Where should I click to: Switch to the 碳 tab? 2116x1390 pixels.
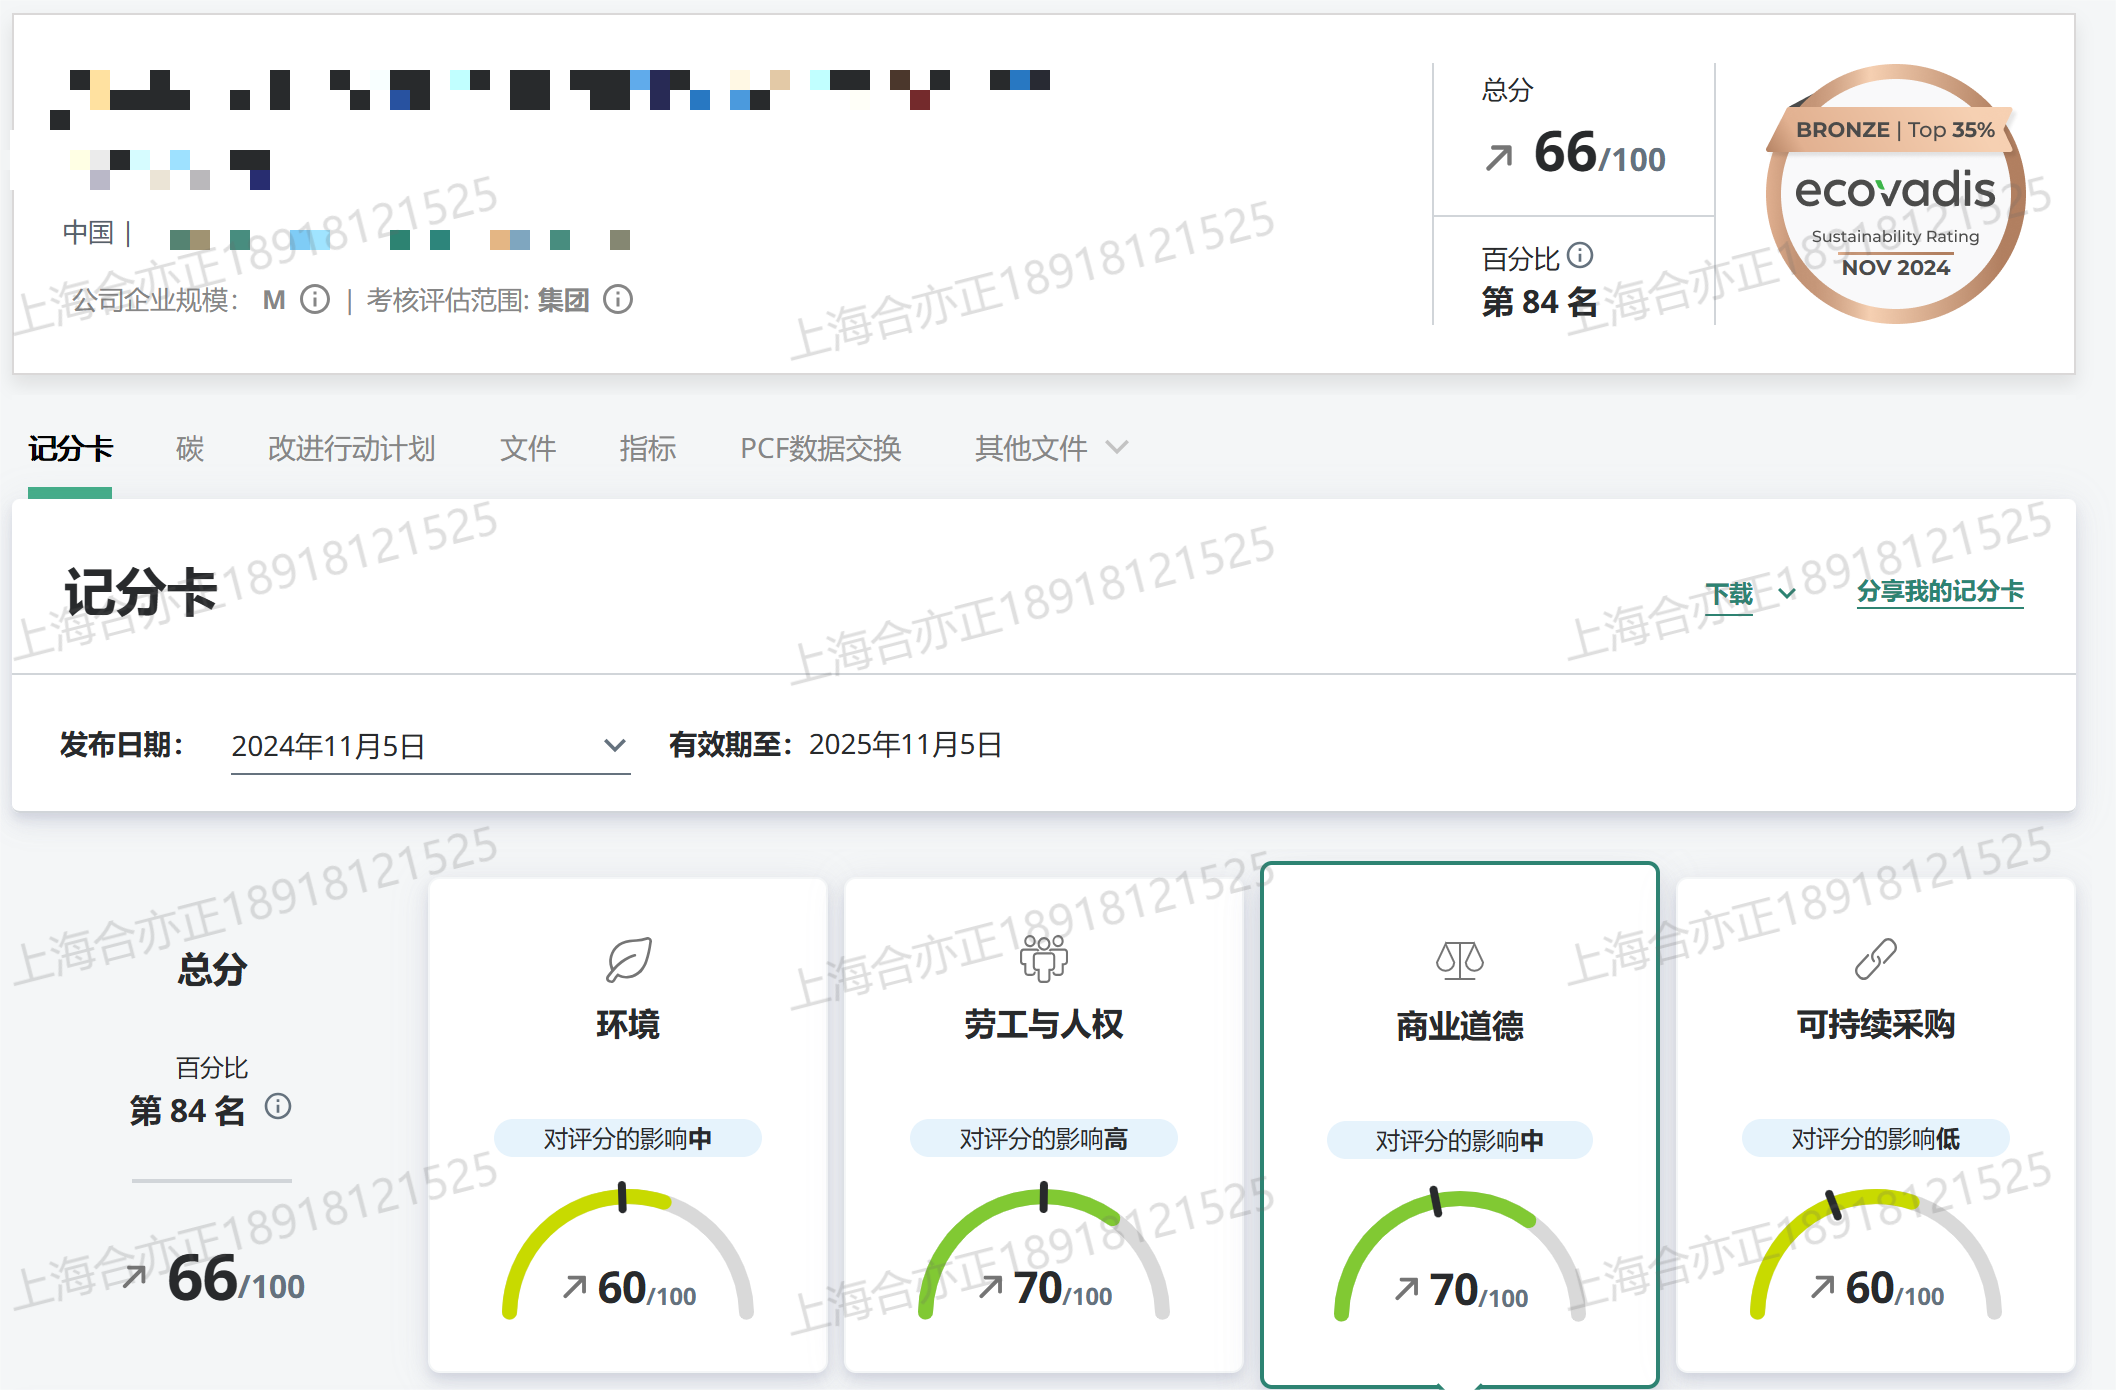[x=189, y=448]
